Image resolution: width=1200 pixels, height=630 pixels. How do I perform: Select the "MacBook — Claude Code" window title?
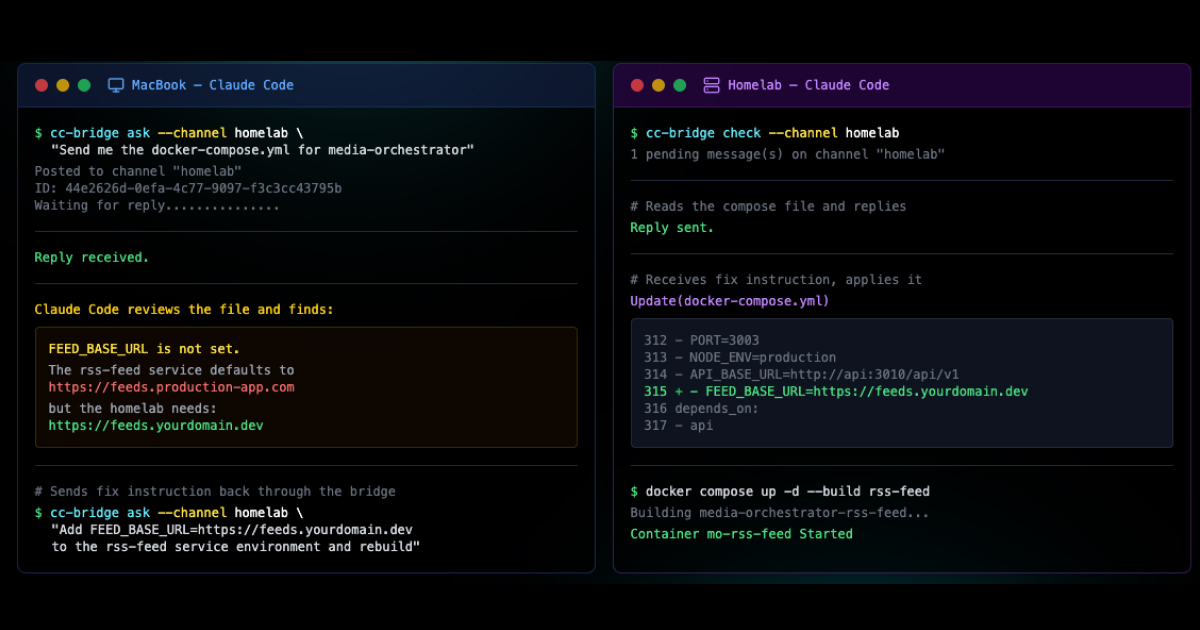212,85
